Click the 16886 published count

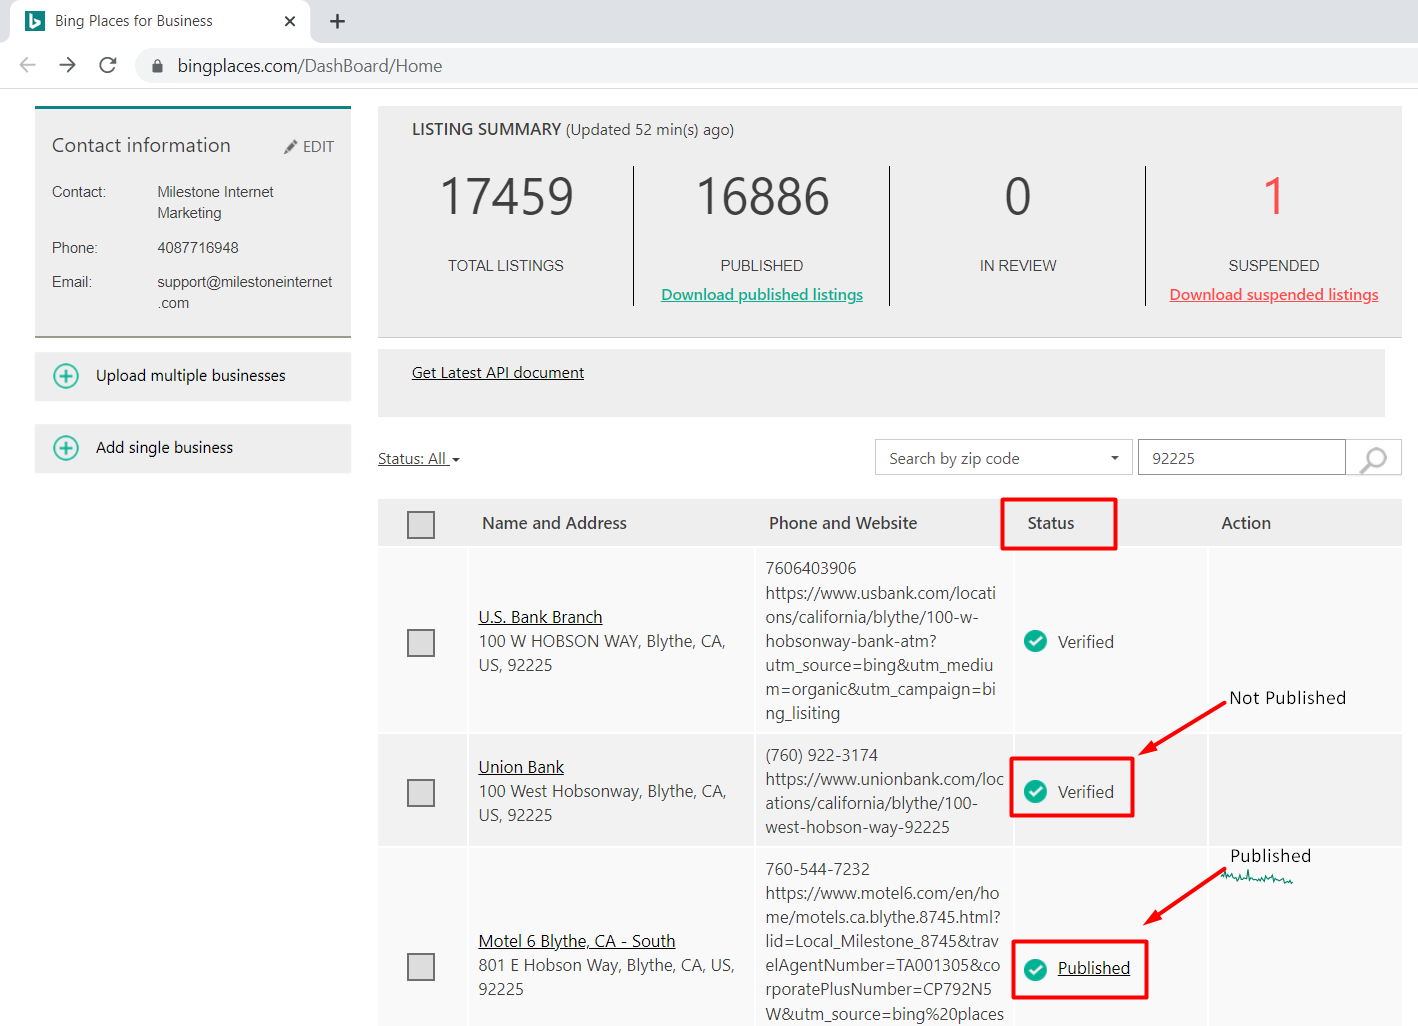762,197
